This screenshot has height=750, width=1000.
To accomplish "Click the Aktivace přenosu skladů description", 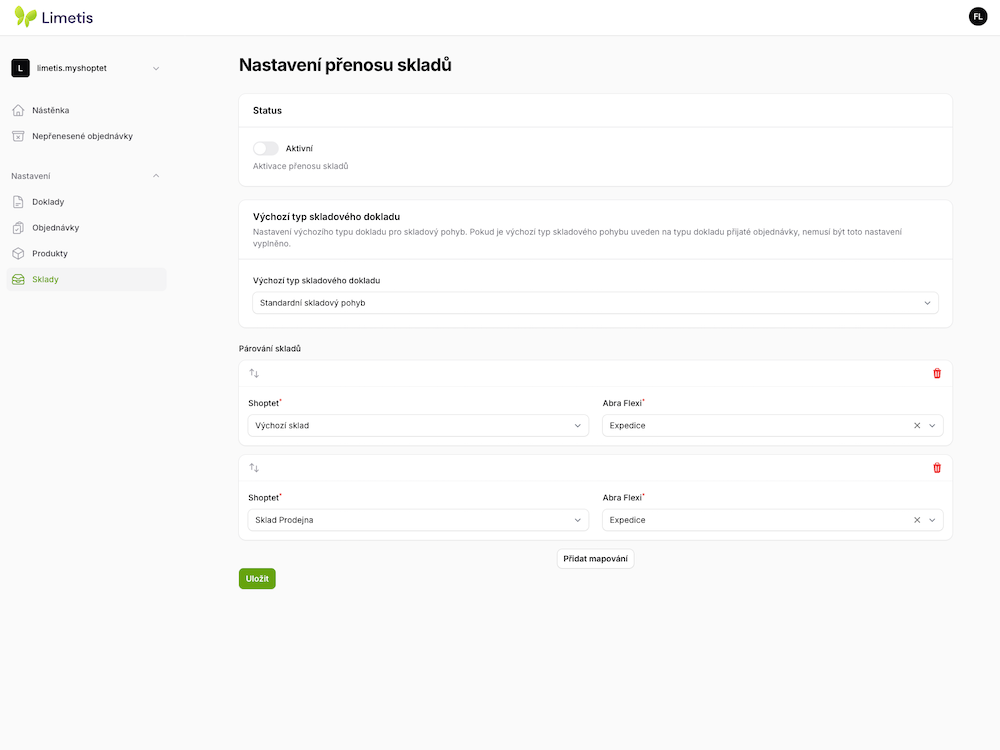I will click(x=300, y=166).
